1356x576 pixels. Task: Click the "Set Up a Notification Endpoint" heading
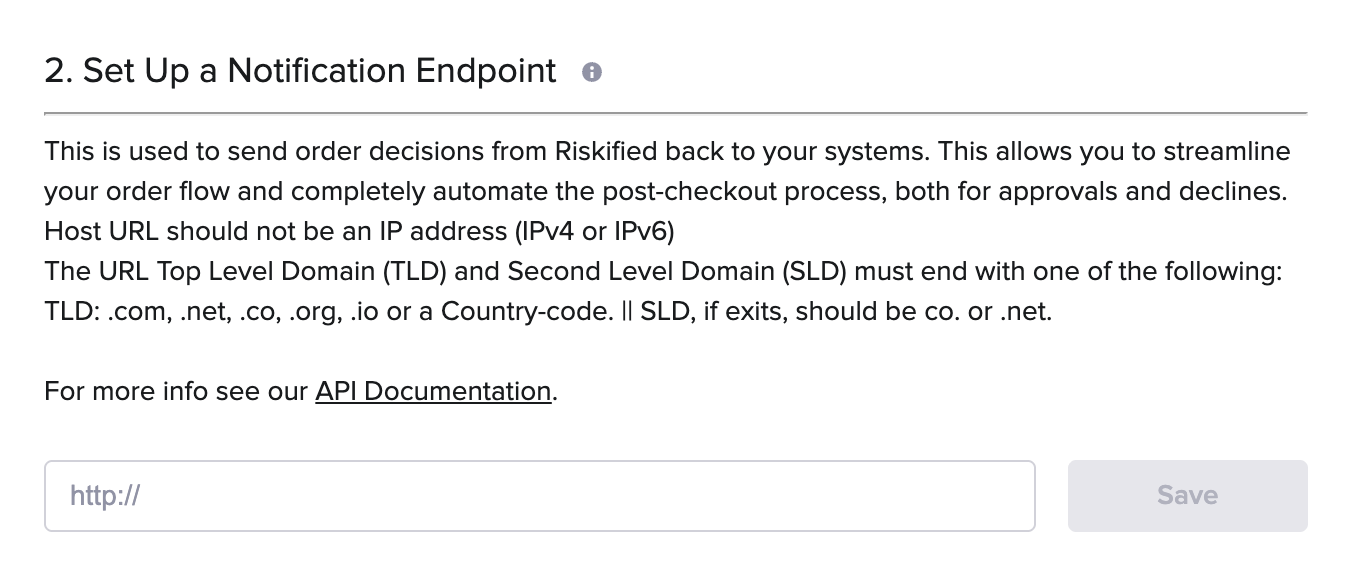319,71
